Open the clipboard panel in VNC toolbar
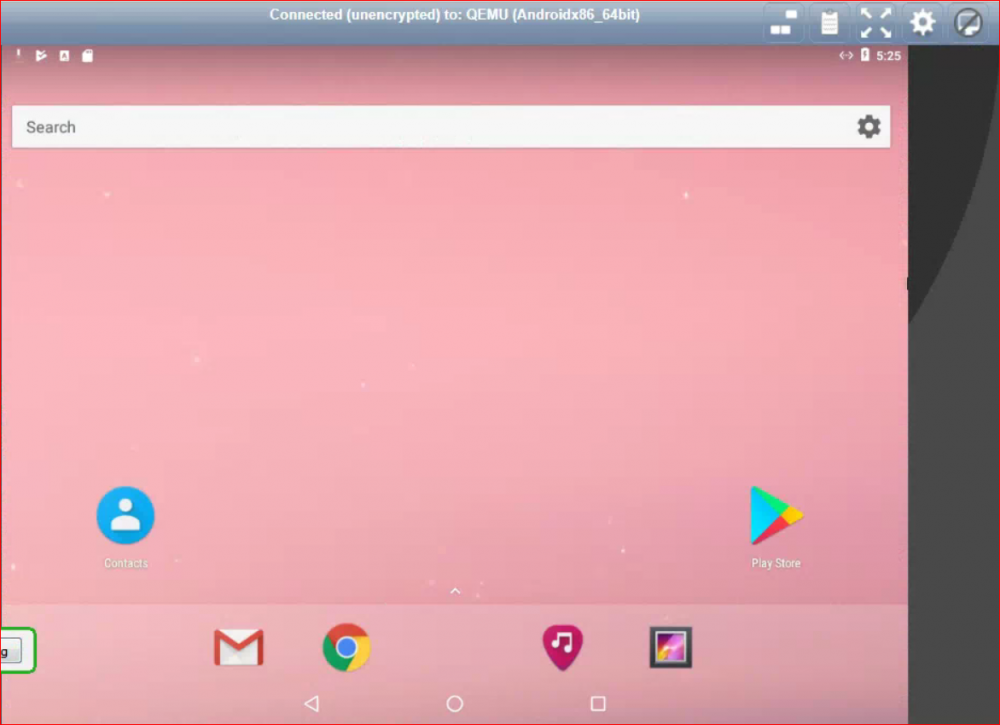 coord(829,23)
